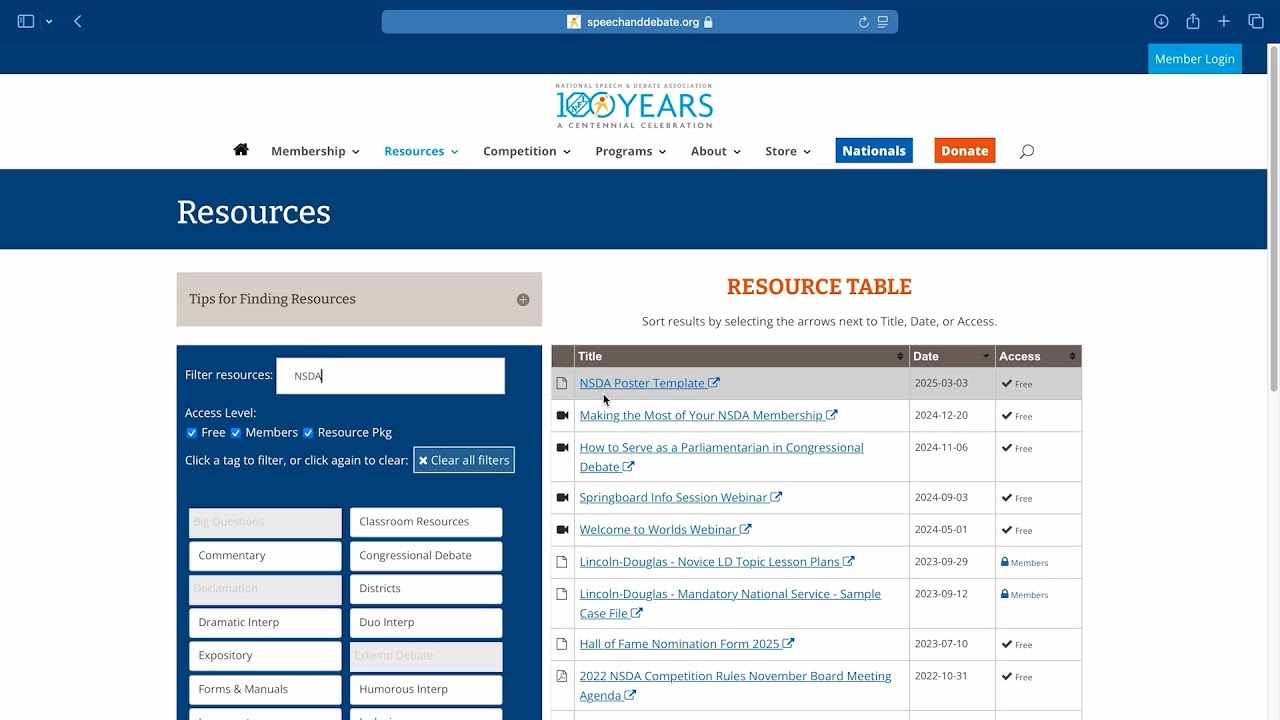Toggle Safari sidebar button
The height and width of the screenshot is (720, 1280).
pyautogui.click(x=26, y=21)
